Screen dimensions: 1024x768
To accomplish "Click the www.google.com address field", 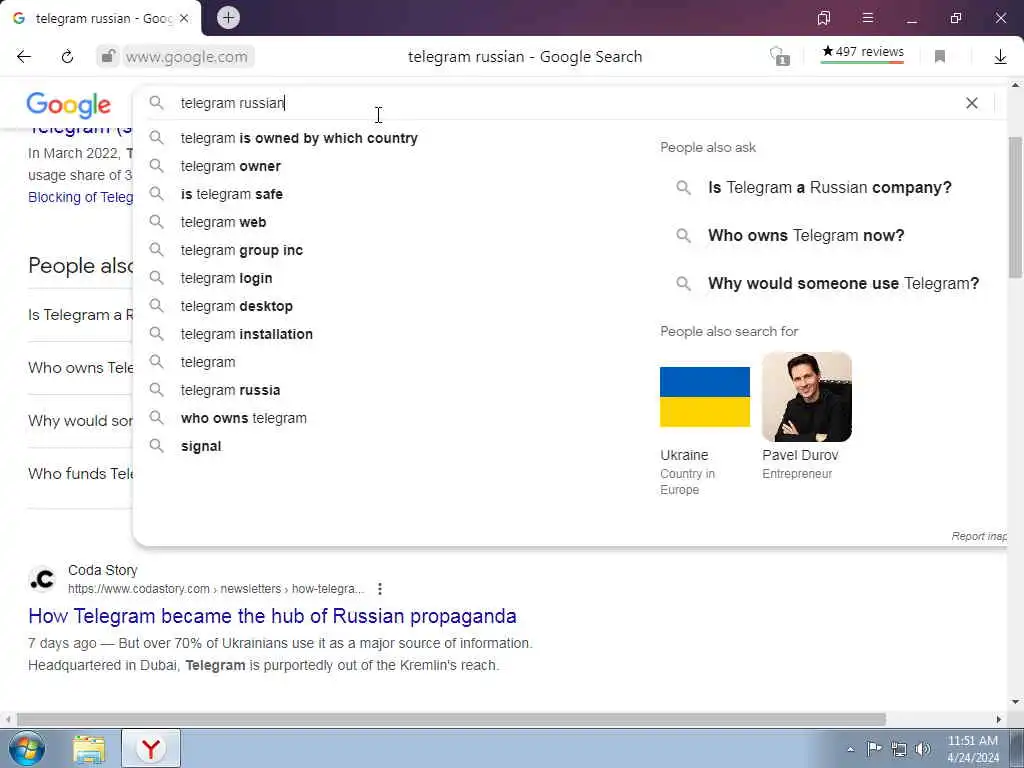I will (x=186, y=57).
